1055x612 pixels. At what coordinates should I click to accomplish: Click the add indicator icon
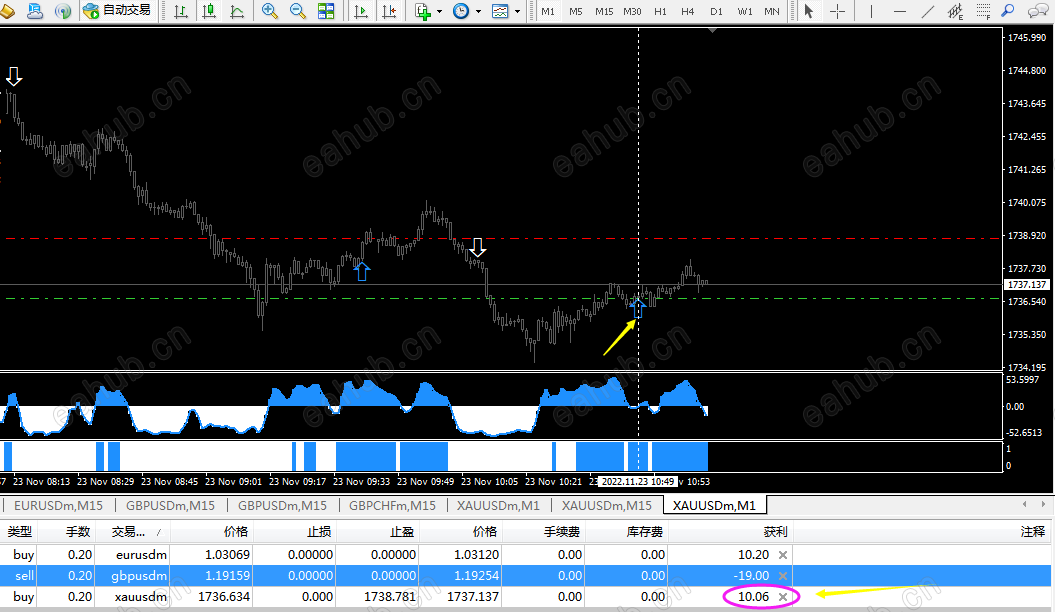(423, 11)
